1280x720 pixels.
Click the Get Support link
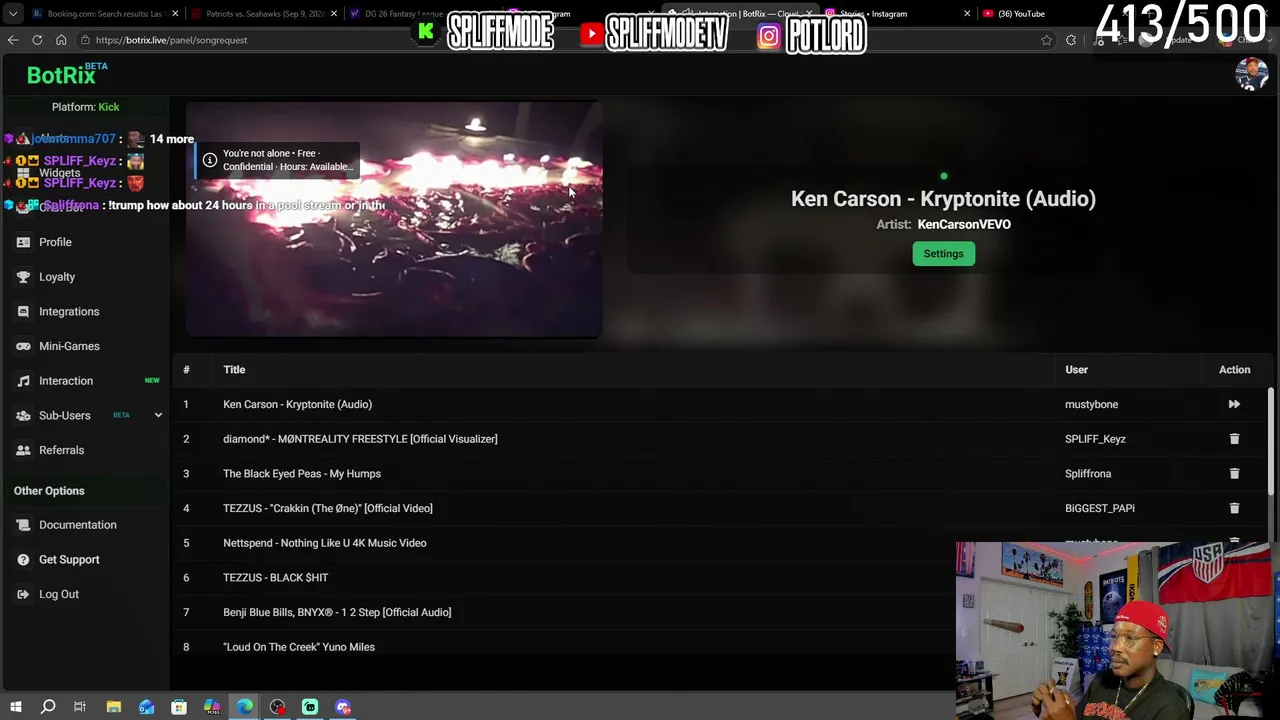[69, 560]
